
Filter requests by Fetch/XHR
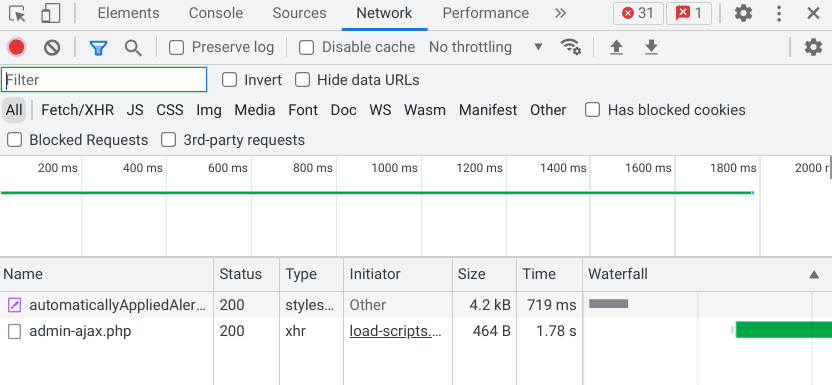(x=77, y=110)
